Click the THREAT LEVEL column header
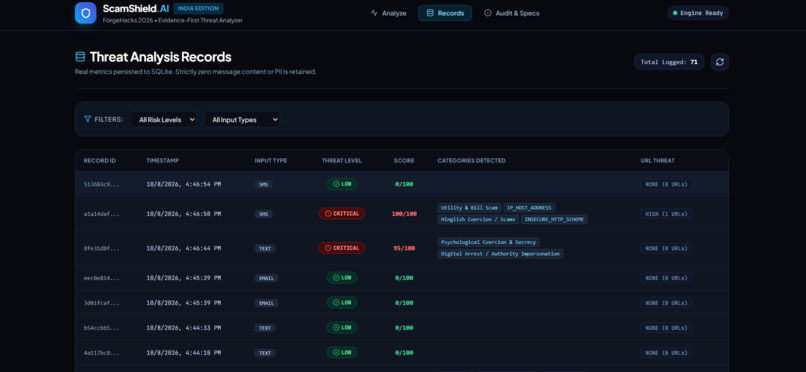The height and width of the screenshot is (372, 806). (x=342, y=161)
